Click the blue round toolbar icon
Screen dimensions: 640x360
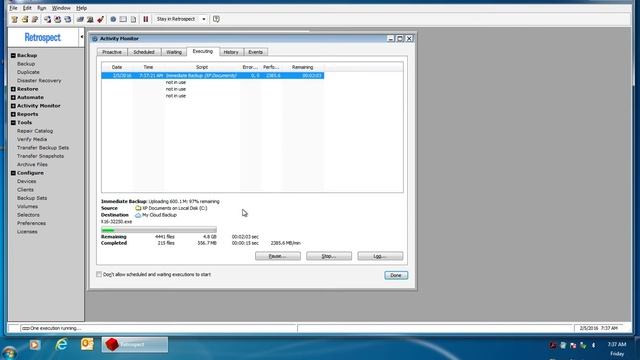pyautogui.click(x=113, y=19)
